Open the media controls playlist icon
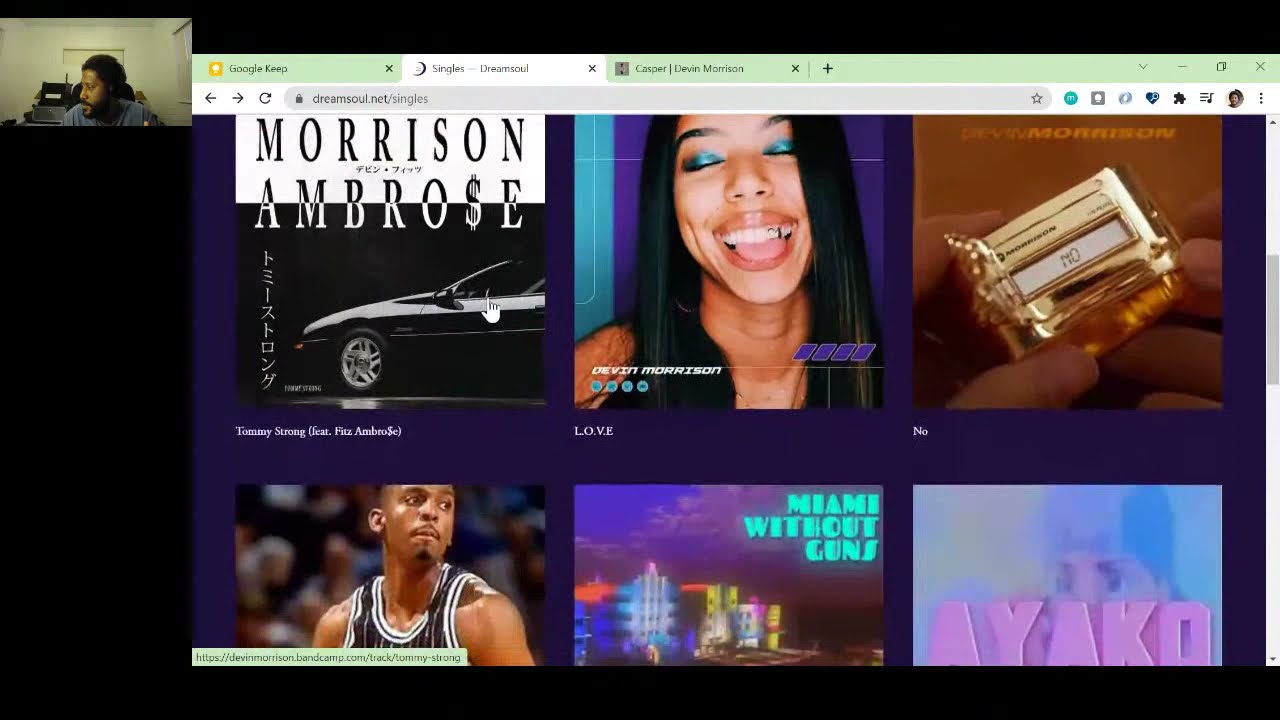The width and height of the screenshot is (1280, 720). 1206,98
